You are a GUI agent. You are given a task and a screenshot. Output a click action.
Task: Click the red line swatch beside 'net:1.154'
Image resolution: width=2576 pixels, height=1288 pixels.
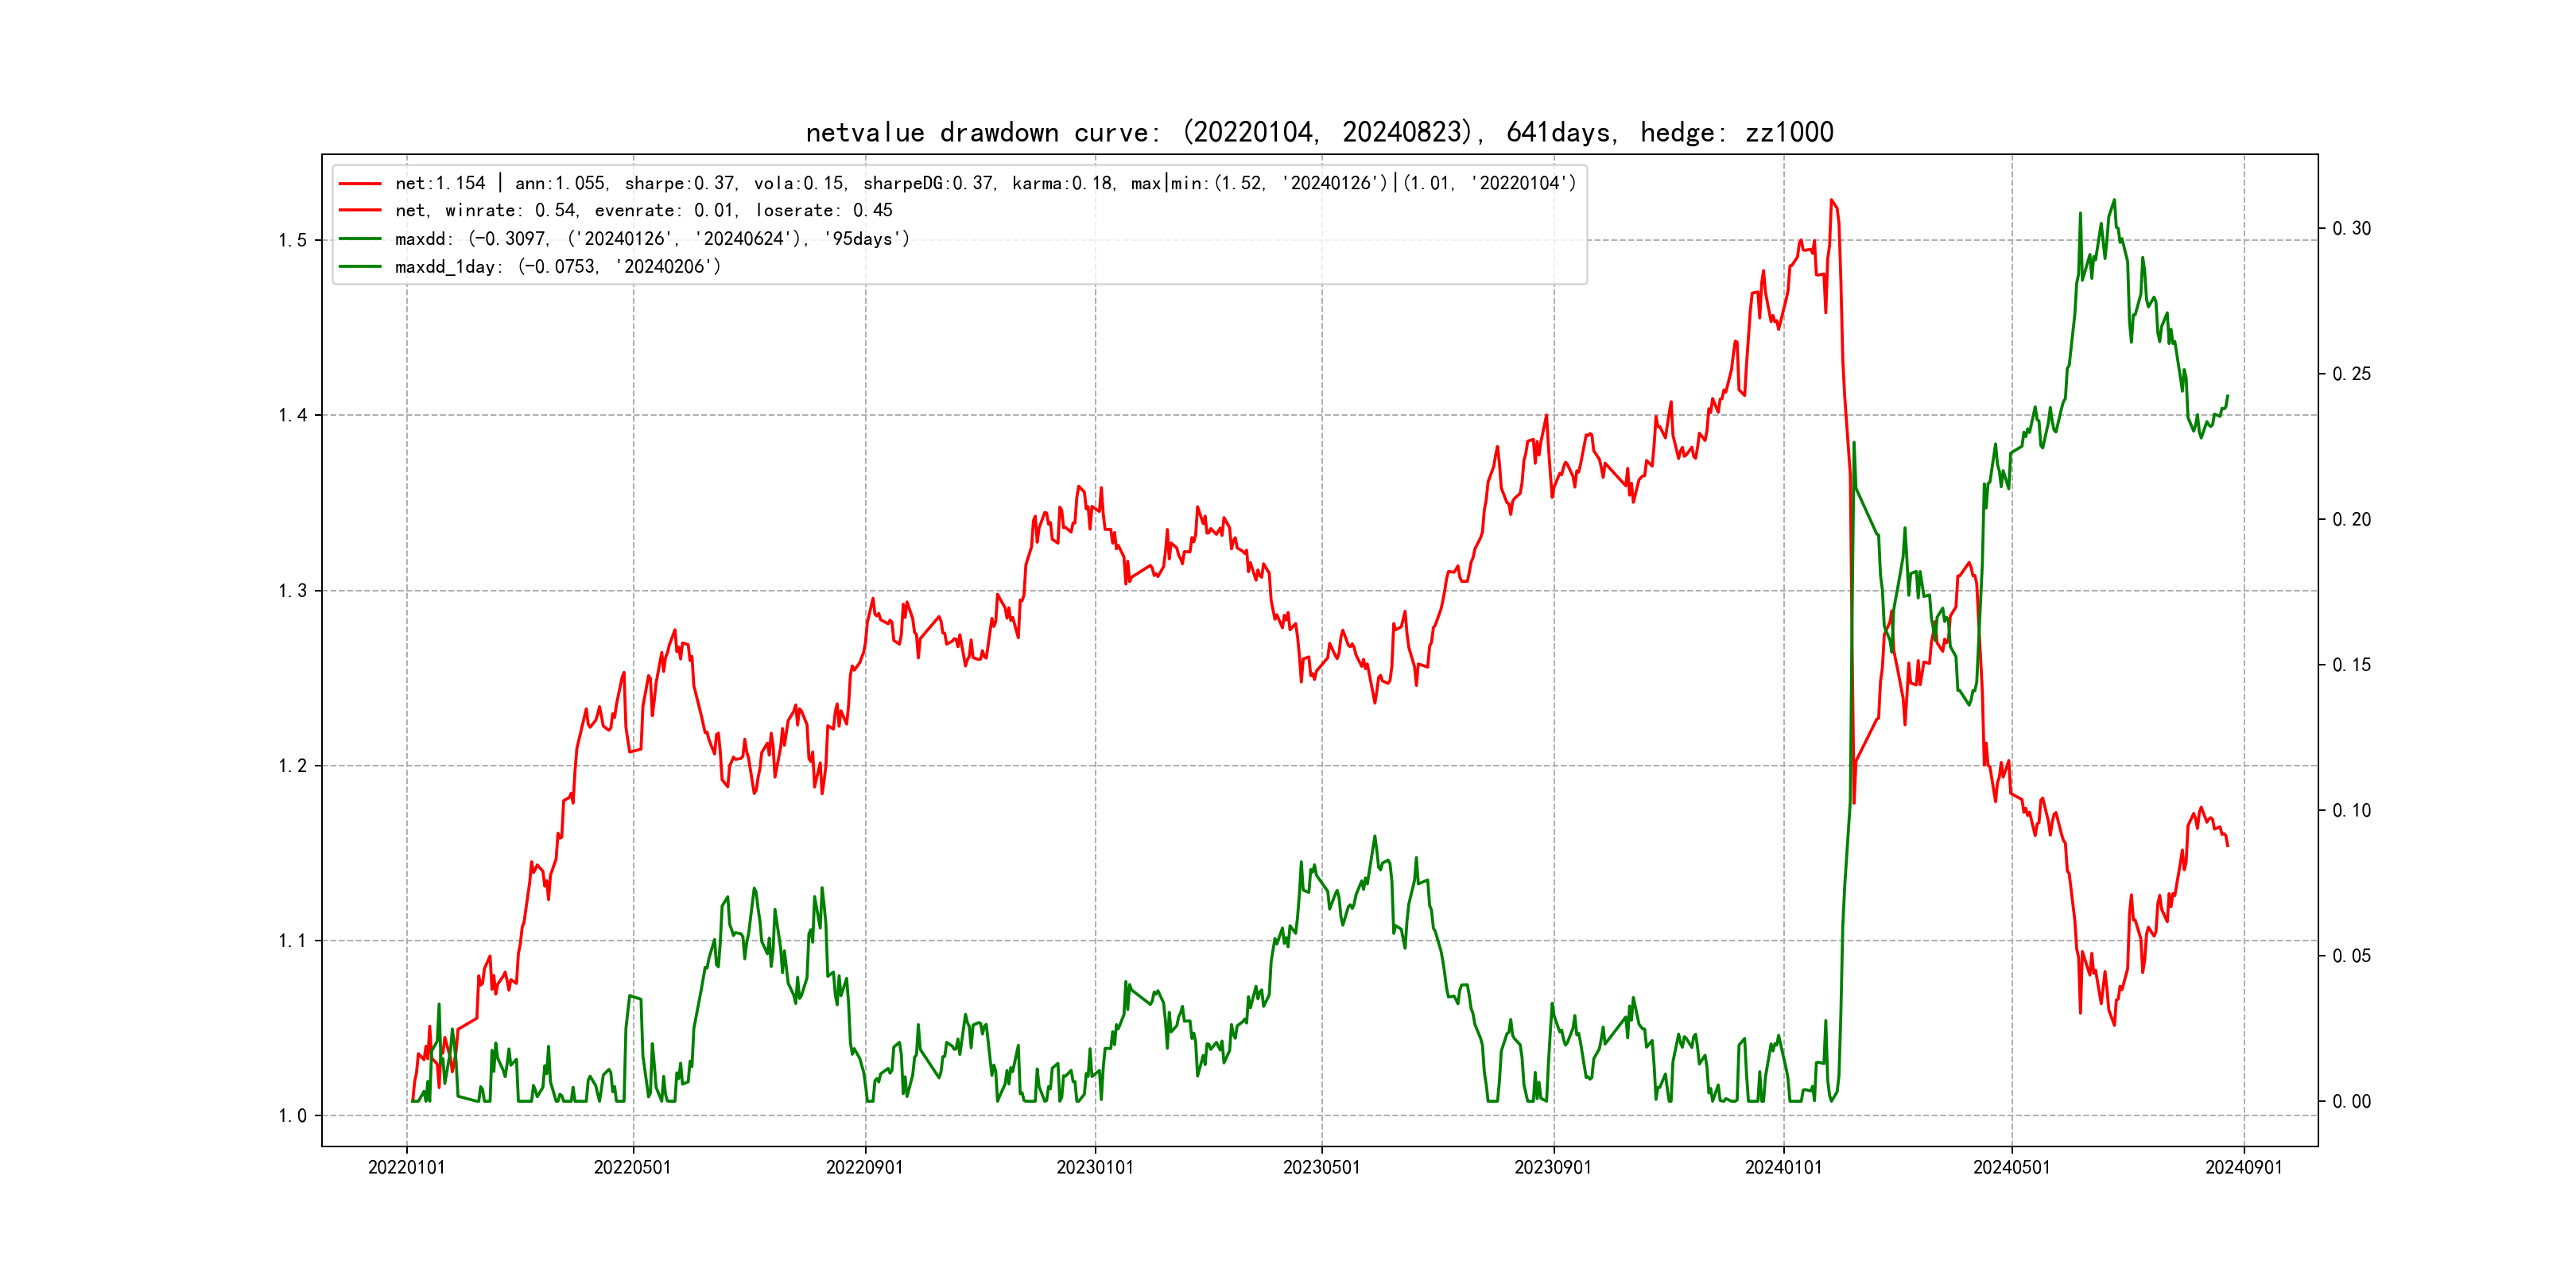coord(360,184)
